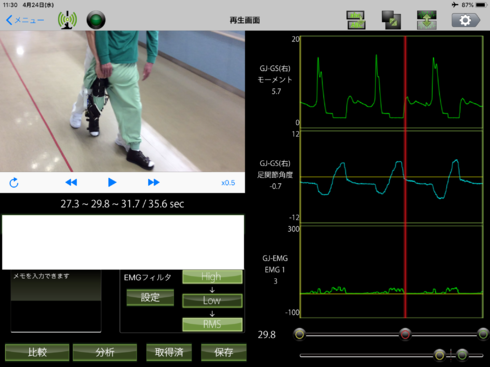Viewport: 490px width, 367px height.
Task: Click the walking video preview
Action: tap(122, 101)
